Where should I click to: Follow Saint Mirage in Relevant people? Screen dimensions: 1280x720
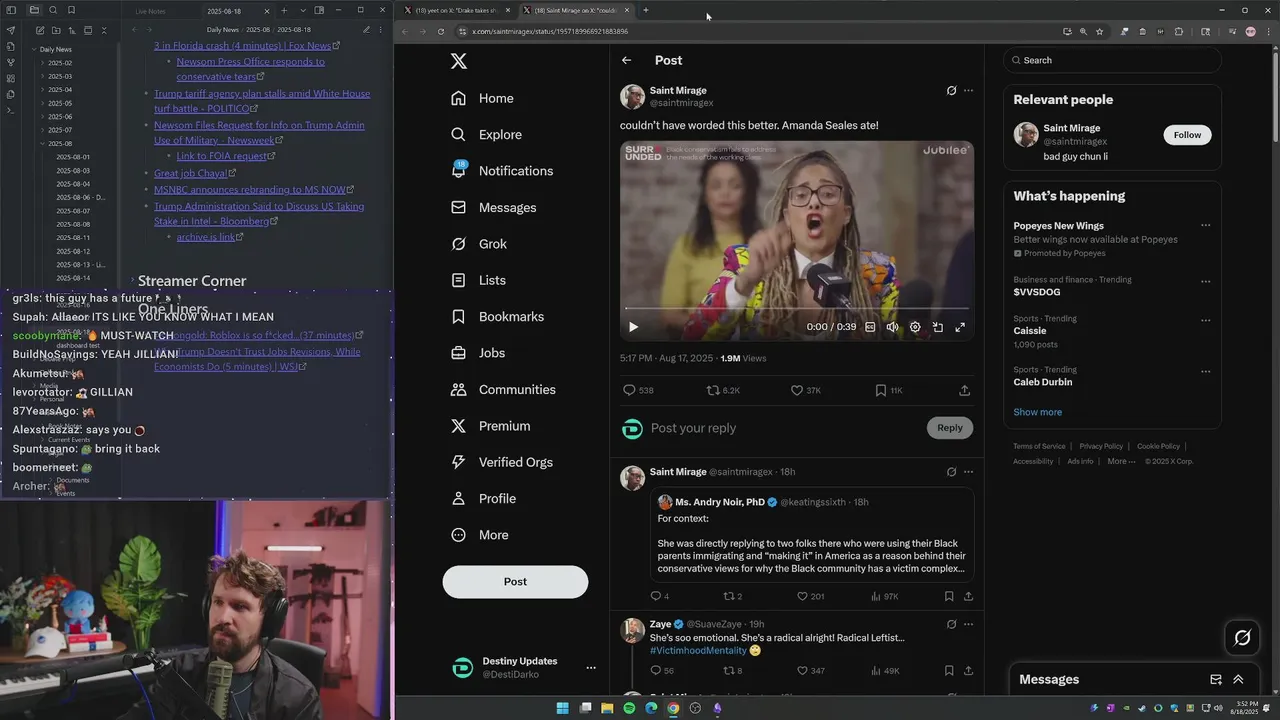click(1187, 135)
